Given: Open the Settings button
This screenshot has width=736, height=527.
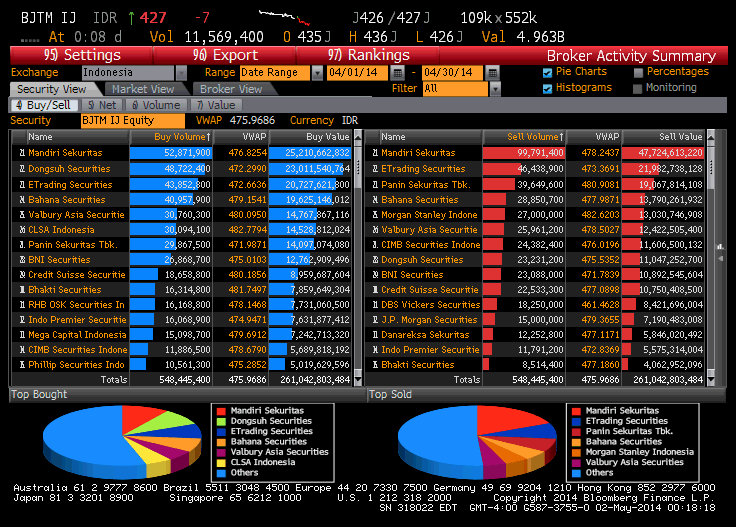Looking at the screenshot, I should pyautogui.click(x=82, y=55).
